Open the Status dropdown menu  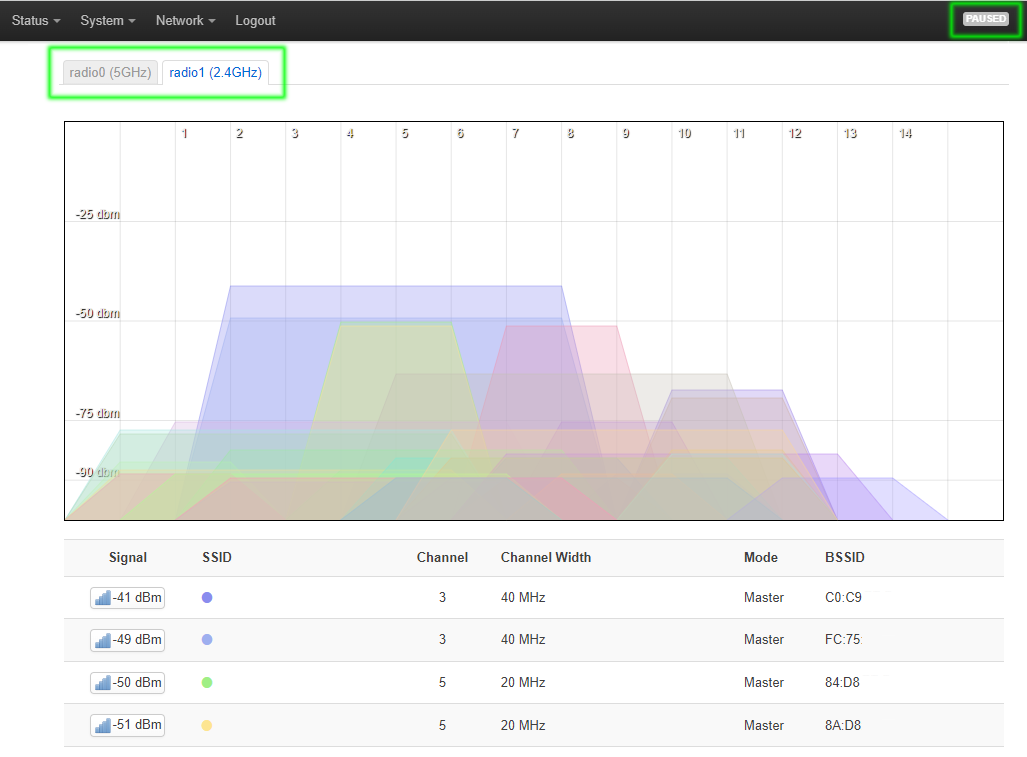coord(36,20)
